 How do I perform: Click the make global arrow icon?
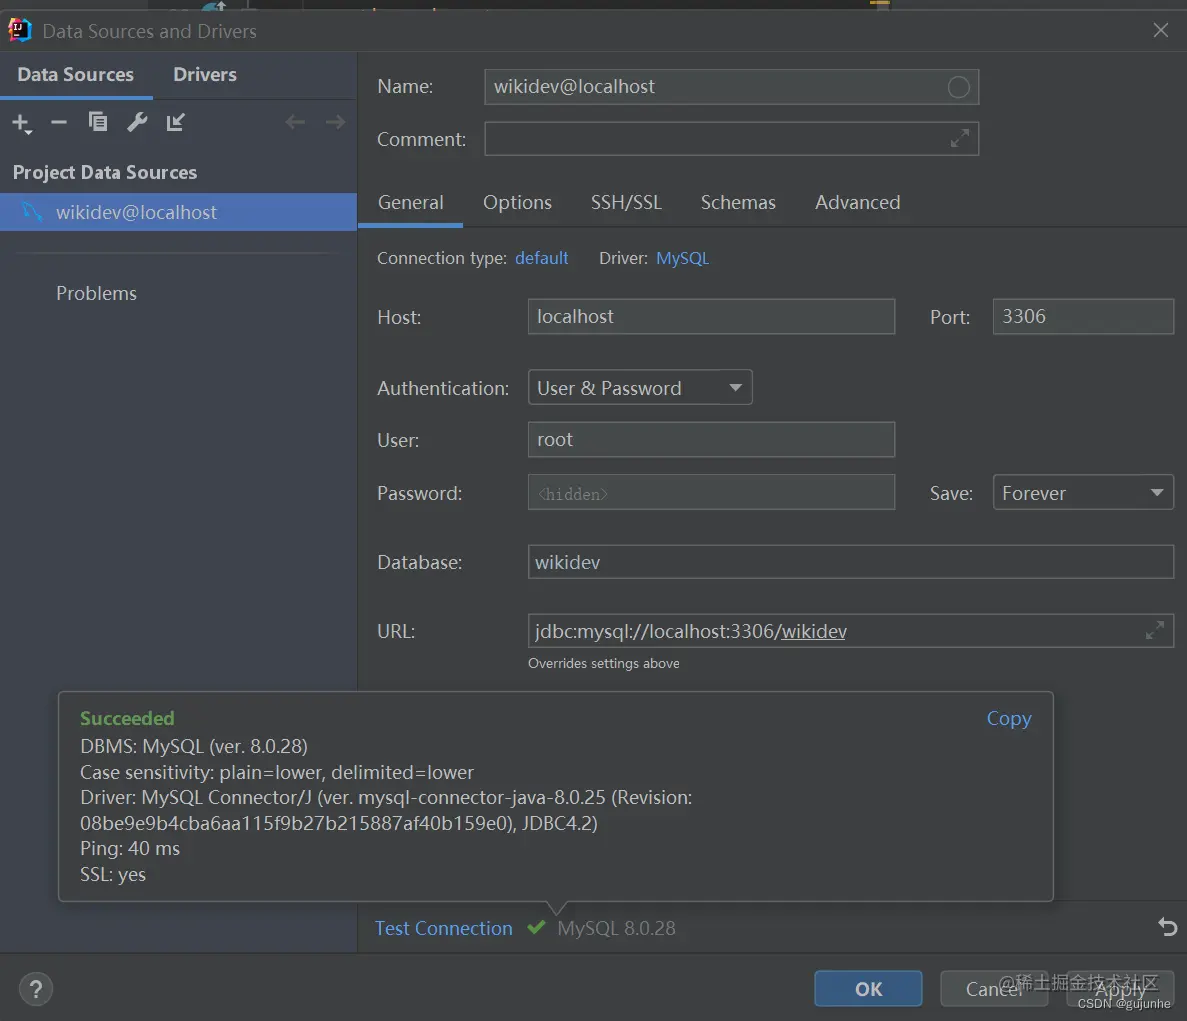(176, 122)
